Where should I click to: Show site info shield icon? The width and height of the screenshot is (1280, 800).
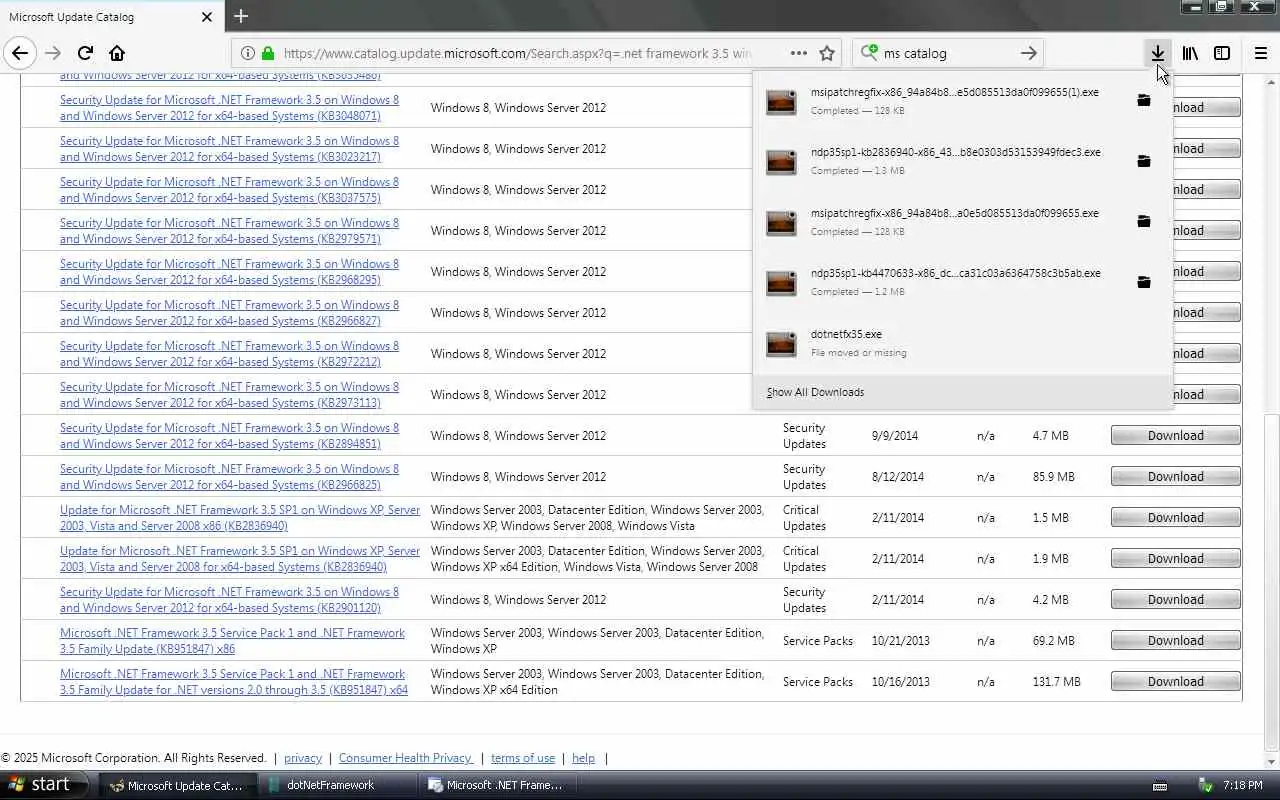click(x=247, y=53)
